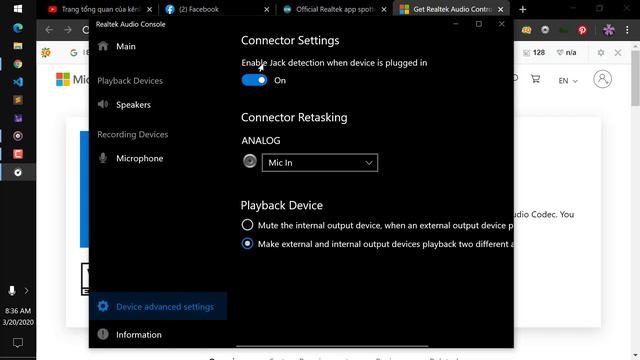Click the horizontal scrollbar in Realtek console

pos(332,346)
